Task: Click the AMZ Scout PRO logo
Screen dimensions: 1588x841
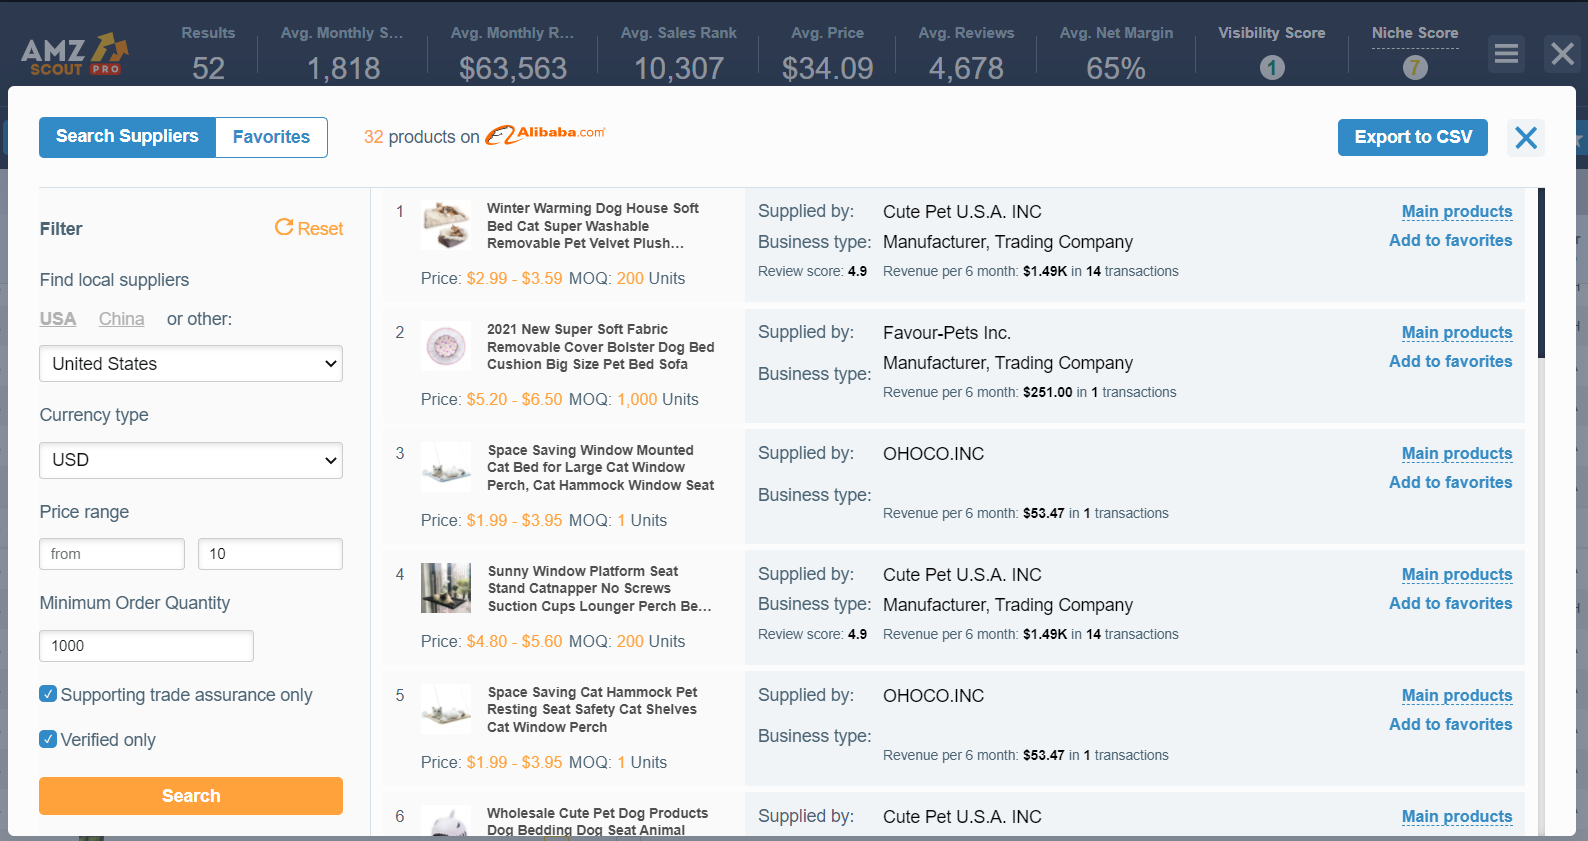Action: (x=75, y=55)
